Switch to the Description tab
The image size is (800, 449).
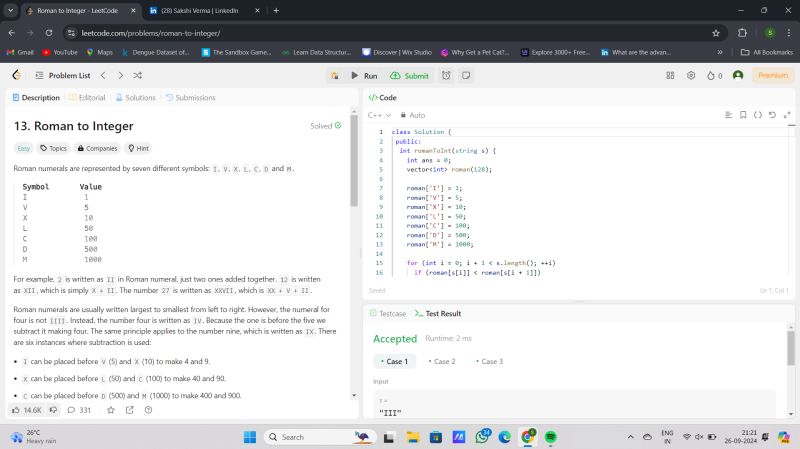point(36,97)
